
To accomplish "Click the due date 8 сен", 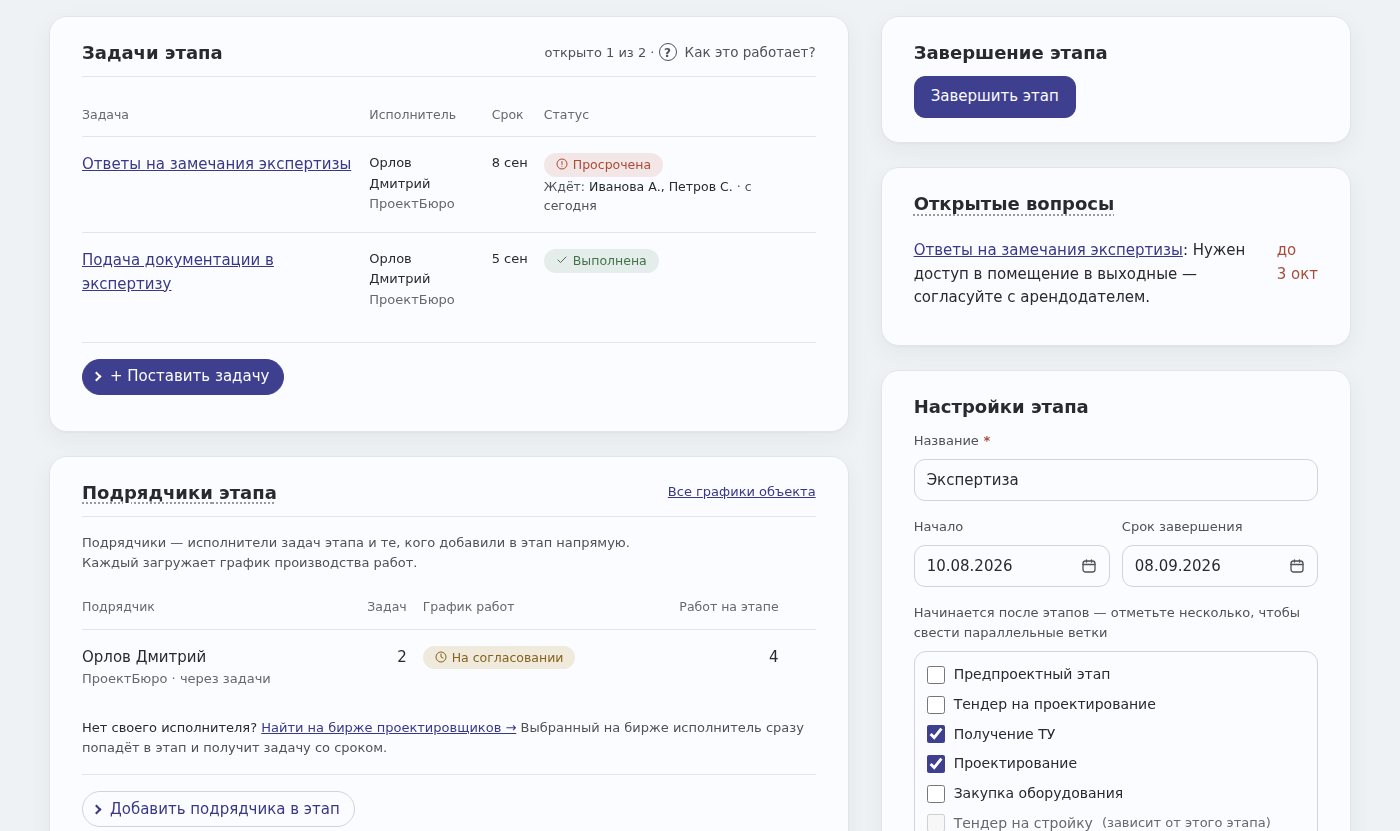I will pos(510,163).
